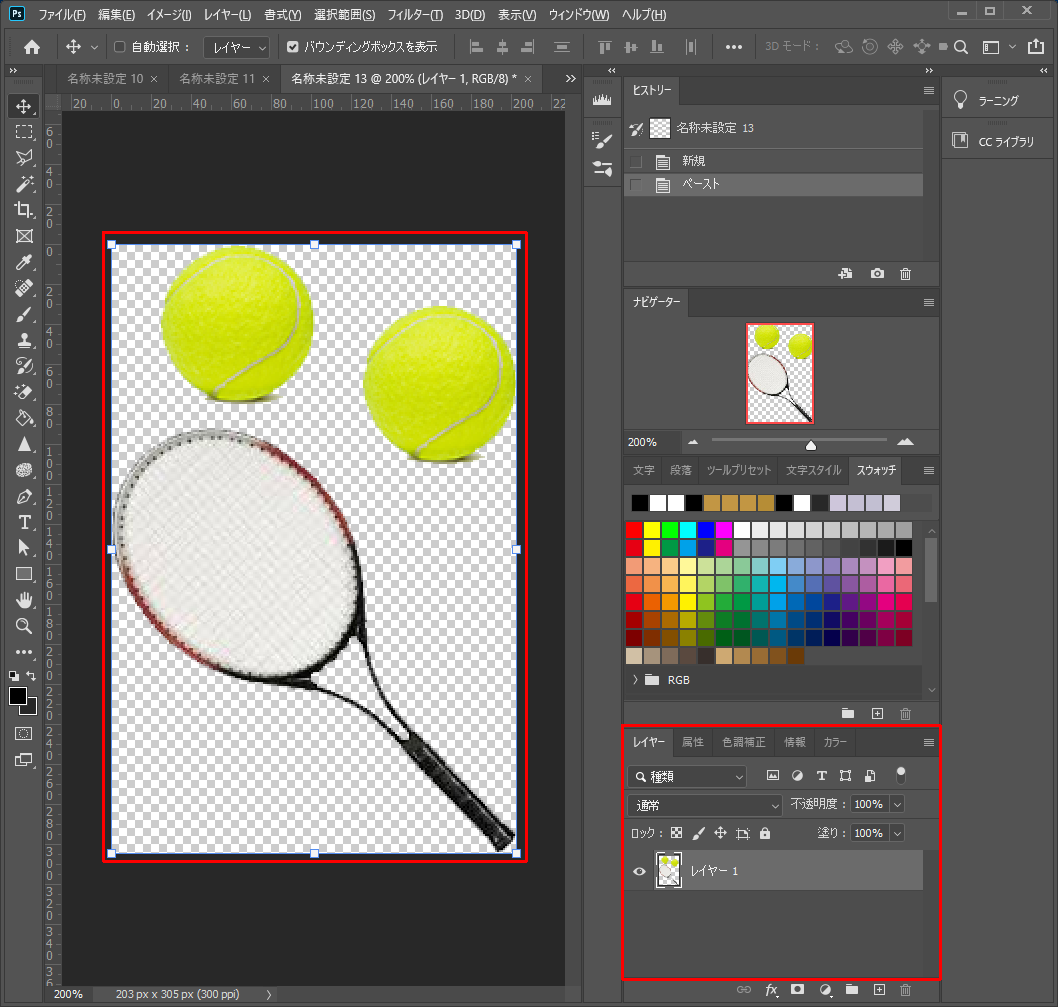Screen dimensions: 1058x1007
Task: Select the Rectangular Marquee tool
Action: pyautogui.click(x=24, y=132)
